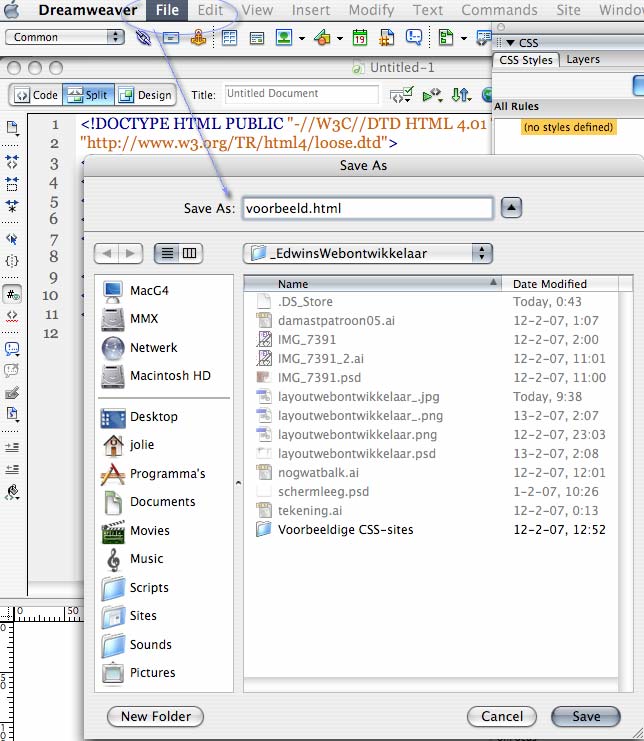Select Documents in the sidebar
The image size is (644, 741).
coord(148,502)
